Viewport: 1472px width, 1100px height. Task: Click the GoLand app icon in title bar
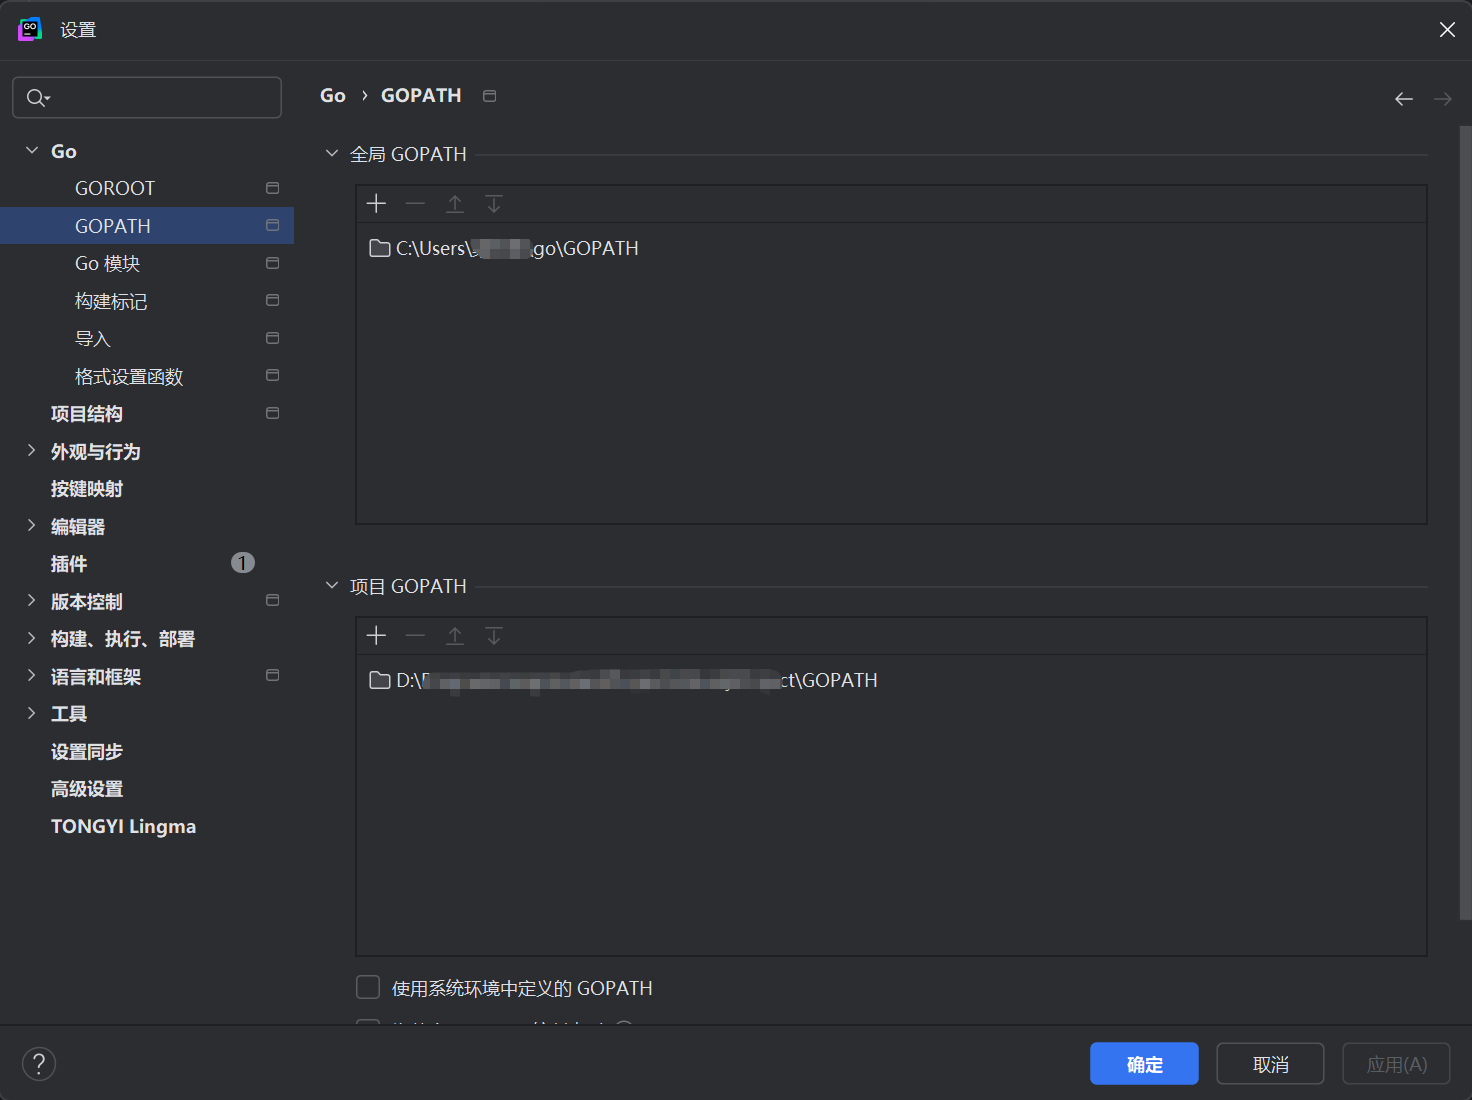30,30
